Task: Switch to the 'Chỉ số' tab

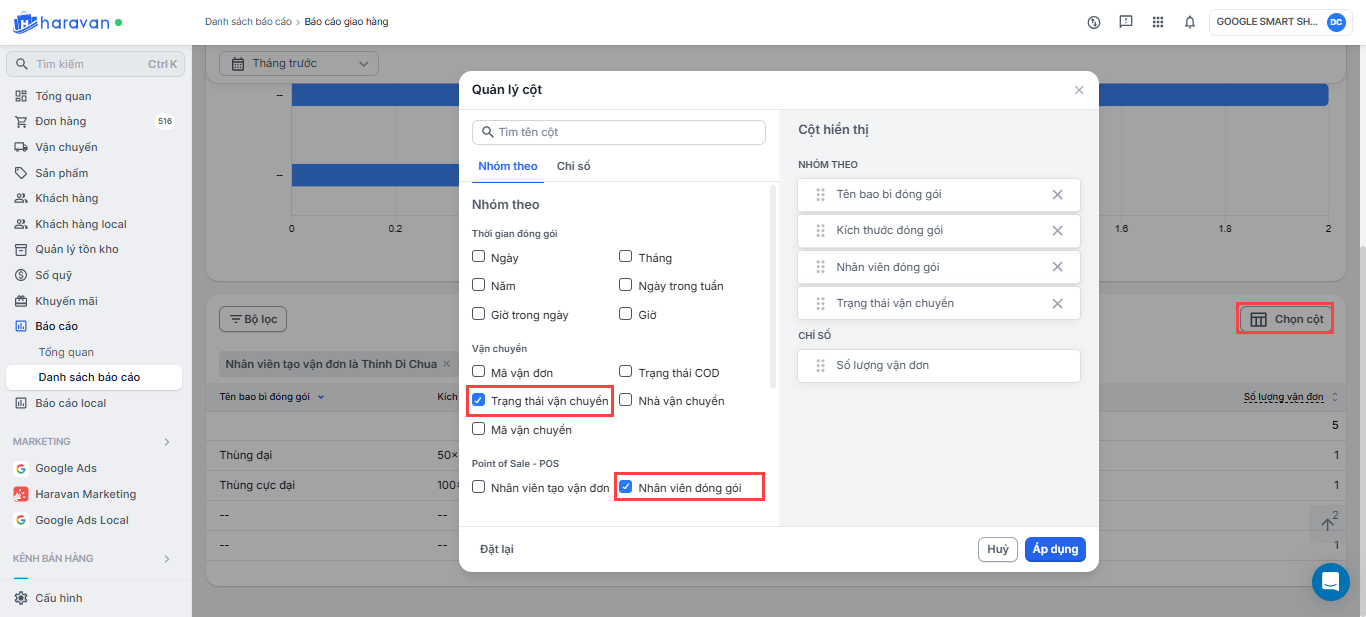Action: click(x=573, y=166)
